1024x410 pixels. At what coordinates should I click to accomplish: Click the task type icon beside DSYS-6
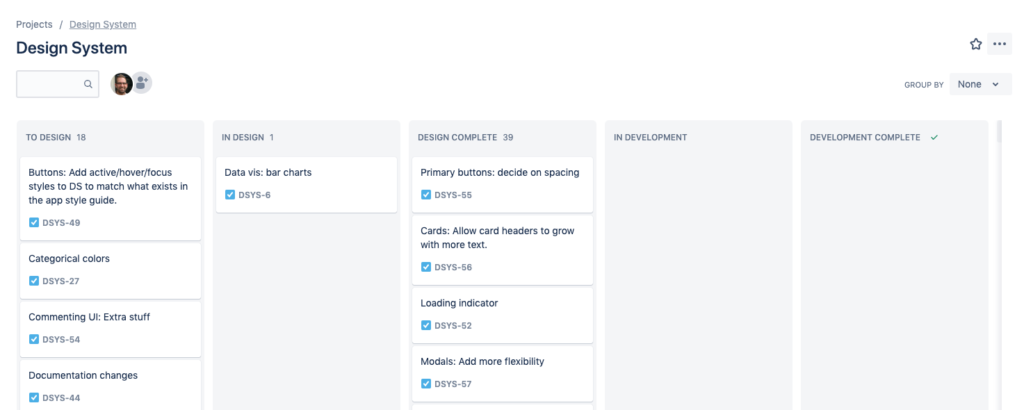(230, 195)
